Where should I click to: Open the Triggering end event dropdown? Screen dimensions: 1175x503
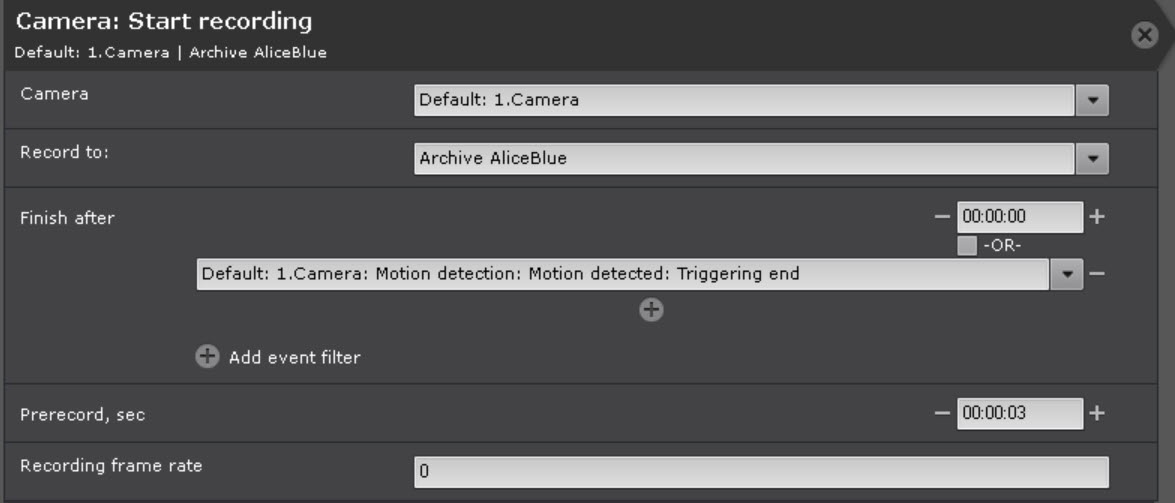(x=1065, y=275)
